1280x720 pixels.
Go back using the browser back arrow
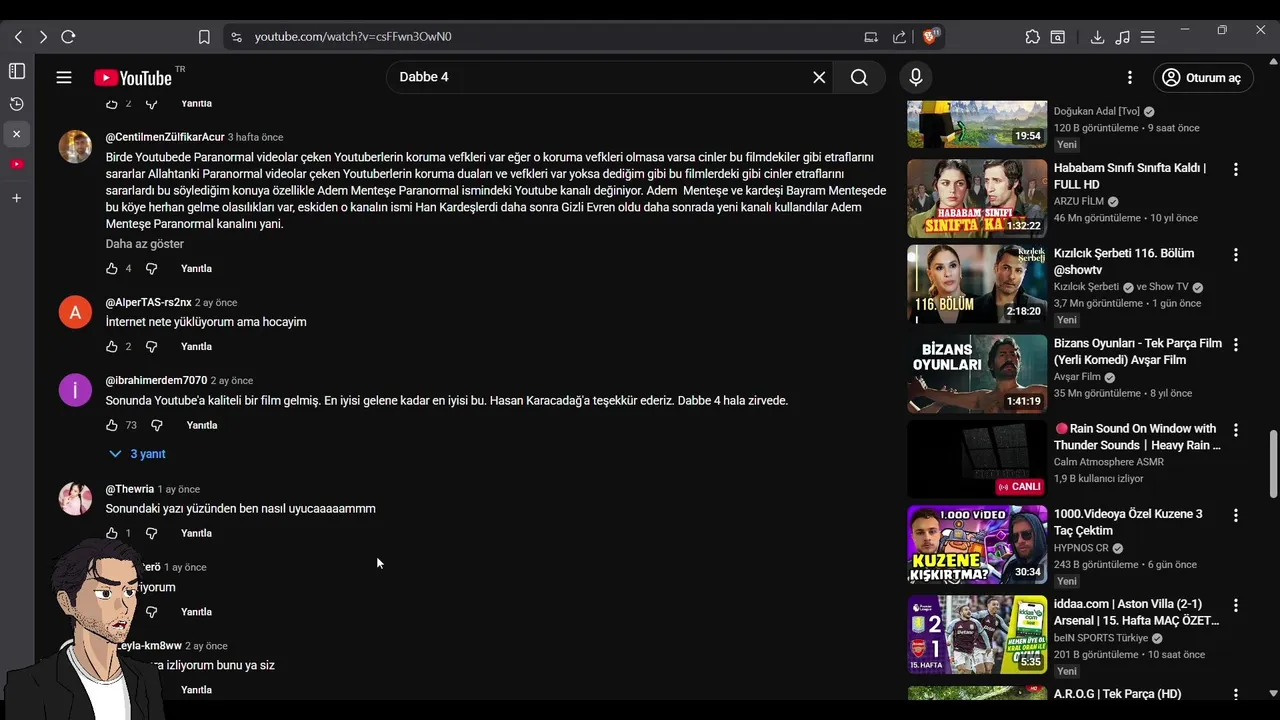click(18, 37)
